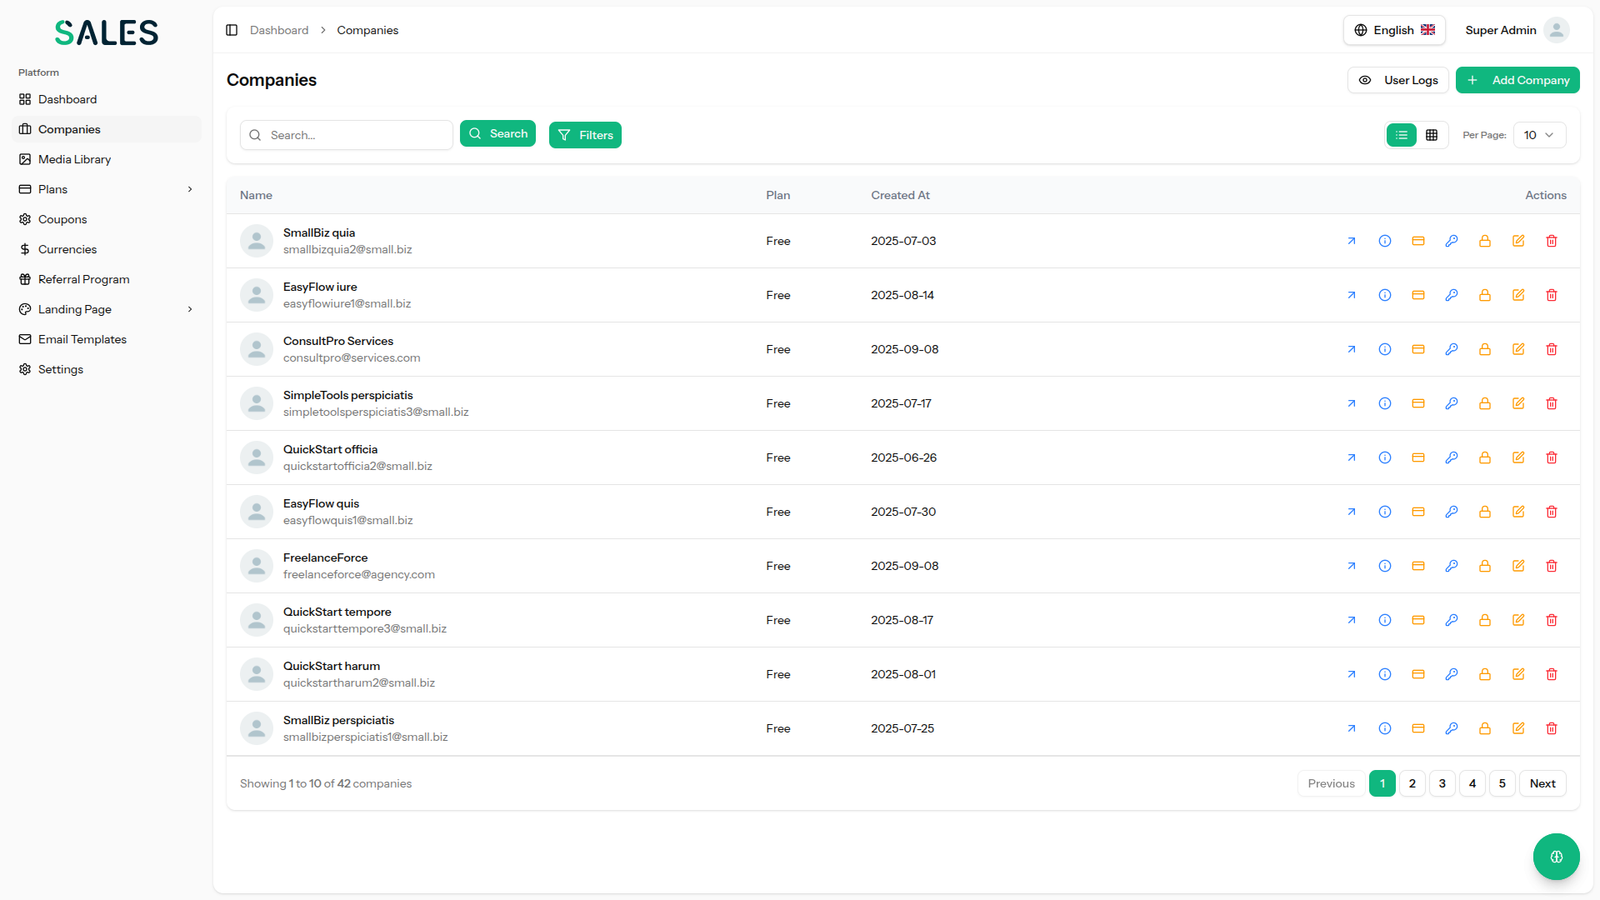Click the arrow icon for FreelanceForce row
Screen dimensions: 1600x900
tap(1351, 565)
